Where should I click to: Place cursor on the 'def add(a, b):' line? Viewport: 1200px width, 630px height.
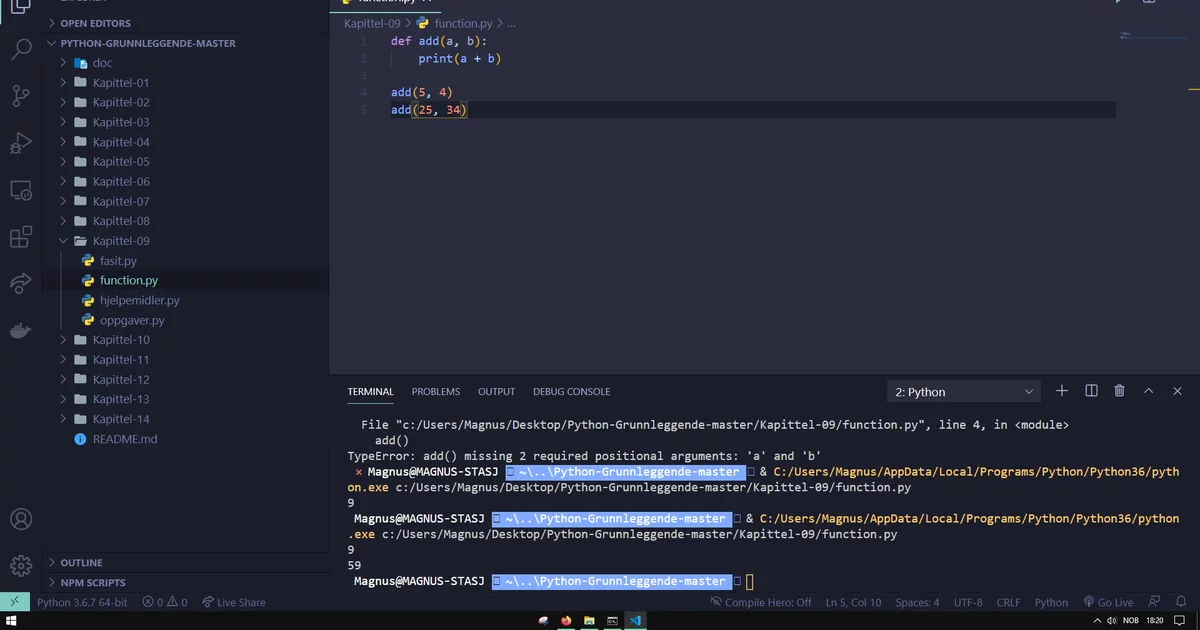point(438,41)
